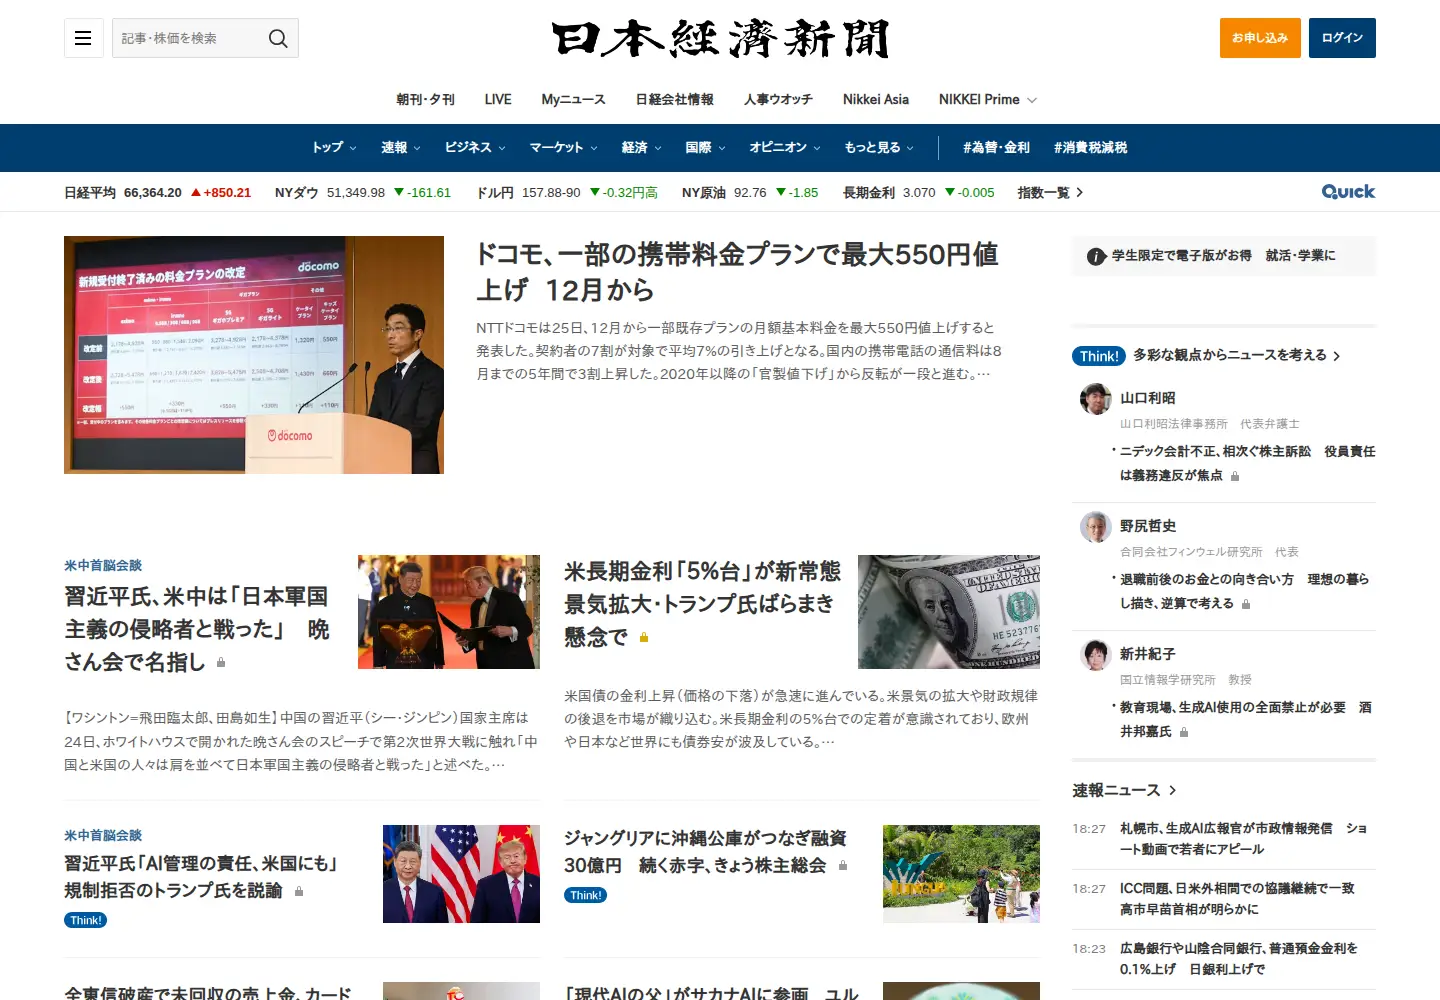This screenshot has height=1000, width=1440.
Task: Click the ドル円 157.88-90 quote
Action: pyautogui.click(x=567, y=192)
